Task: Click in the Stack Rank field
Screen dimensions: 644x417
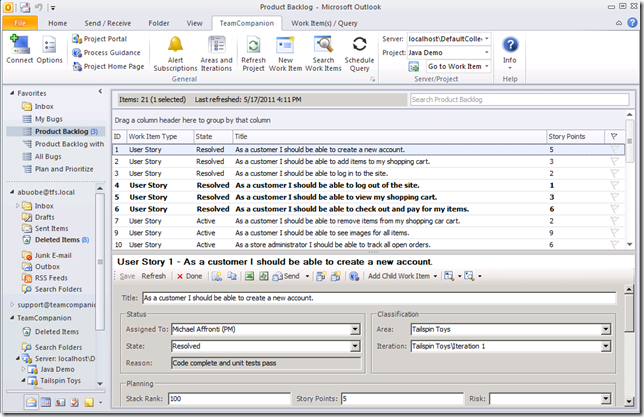Action: point(229,399)
